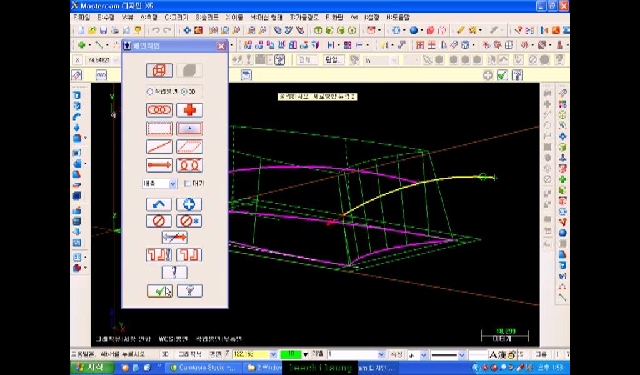Image resolution: width=640 pixels, height=375 pixels.
Task: Open the Toolpaths menu
Action: coord(304,18)
